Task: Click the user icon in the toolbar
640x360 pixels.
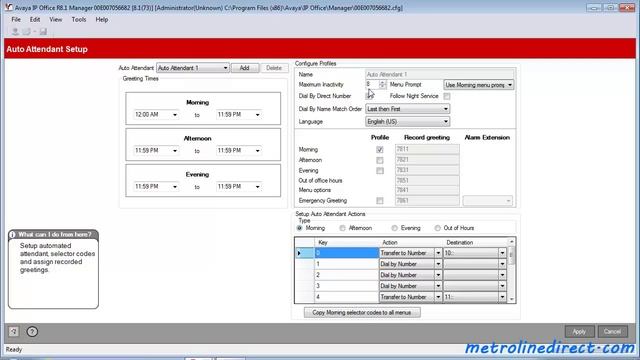Action: pos(15,31)
